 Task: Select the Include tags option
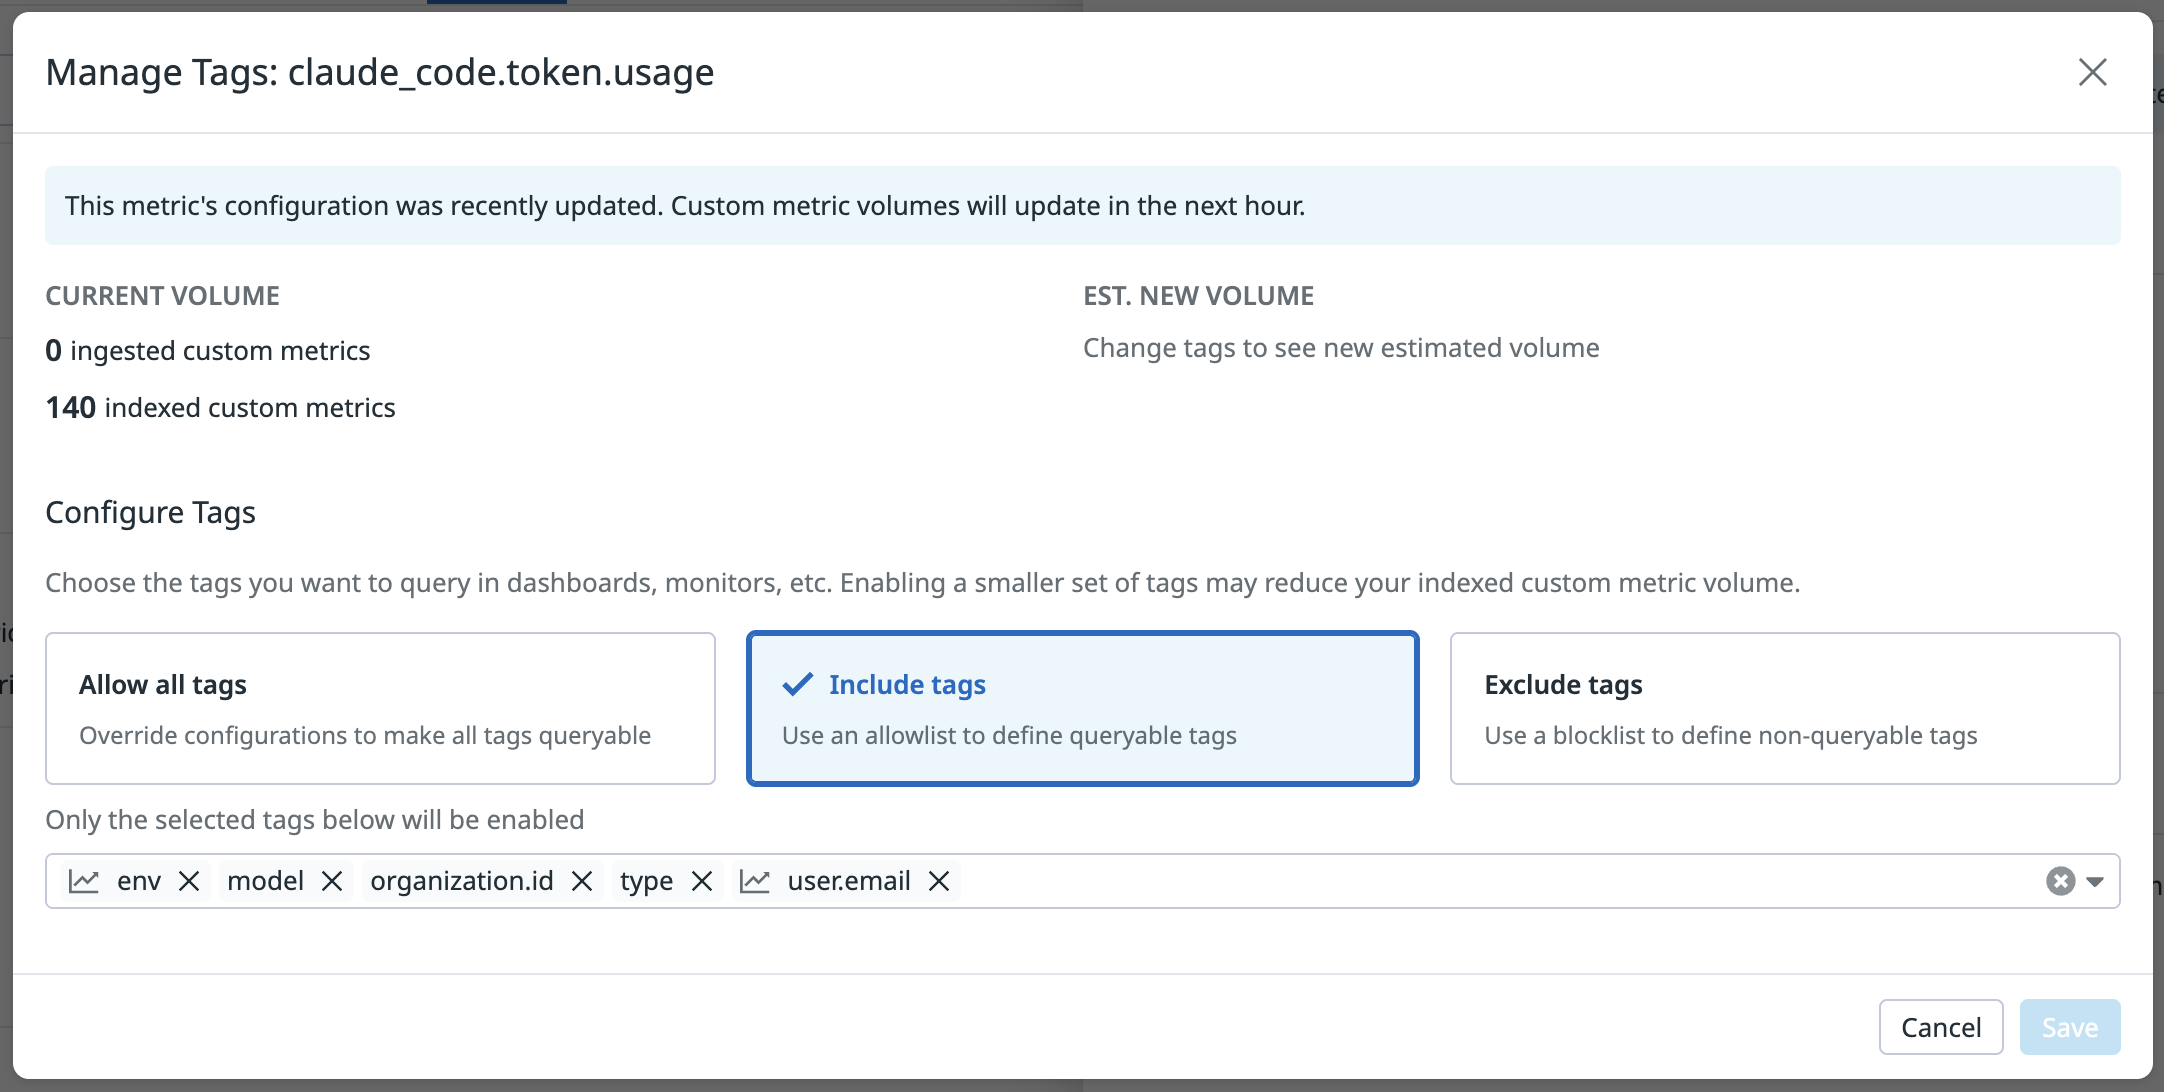(x=1082, y=708)
